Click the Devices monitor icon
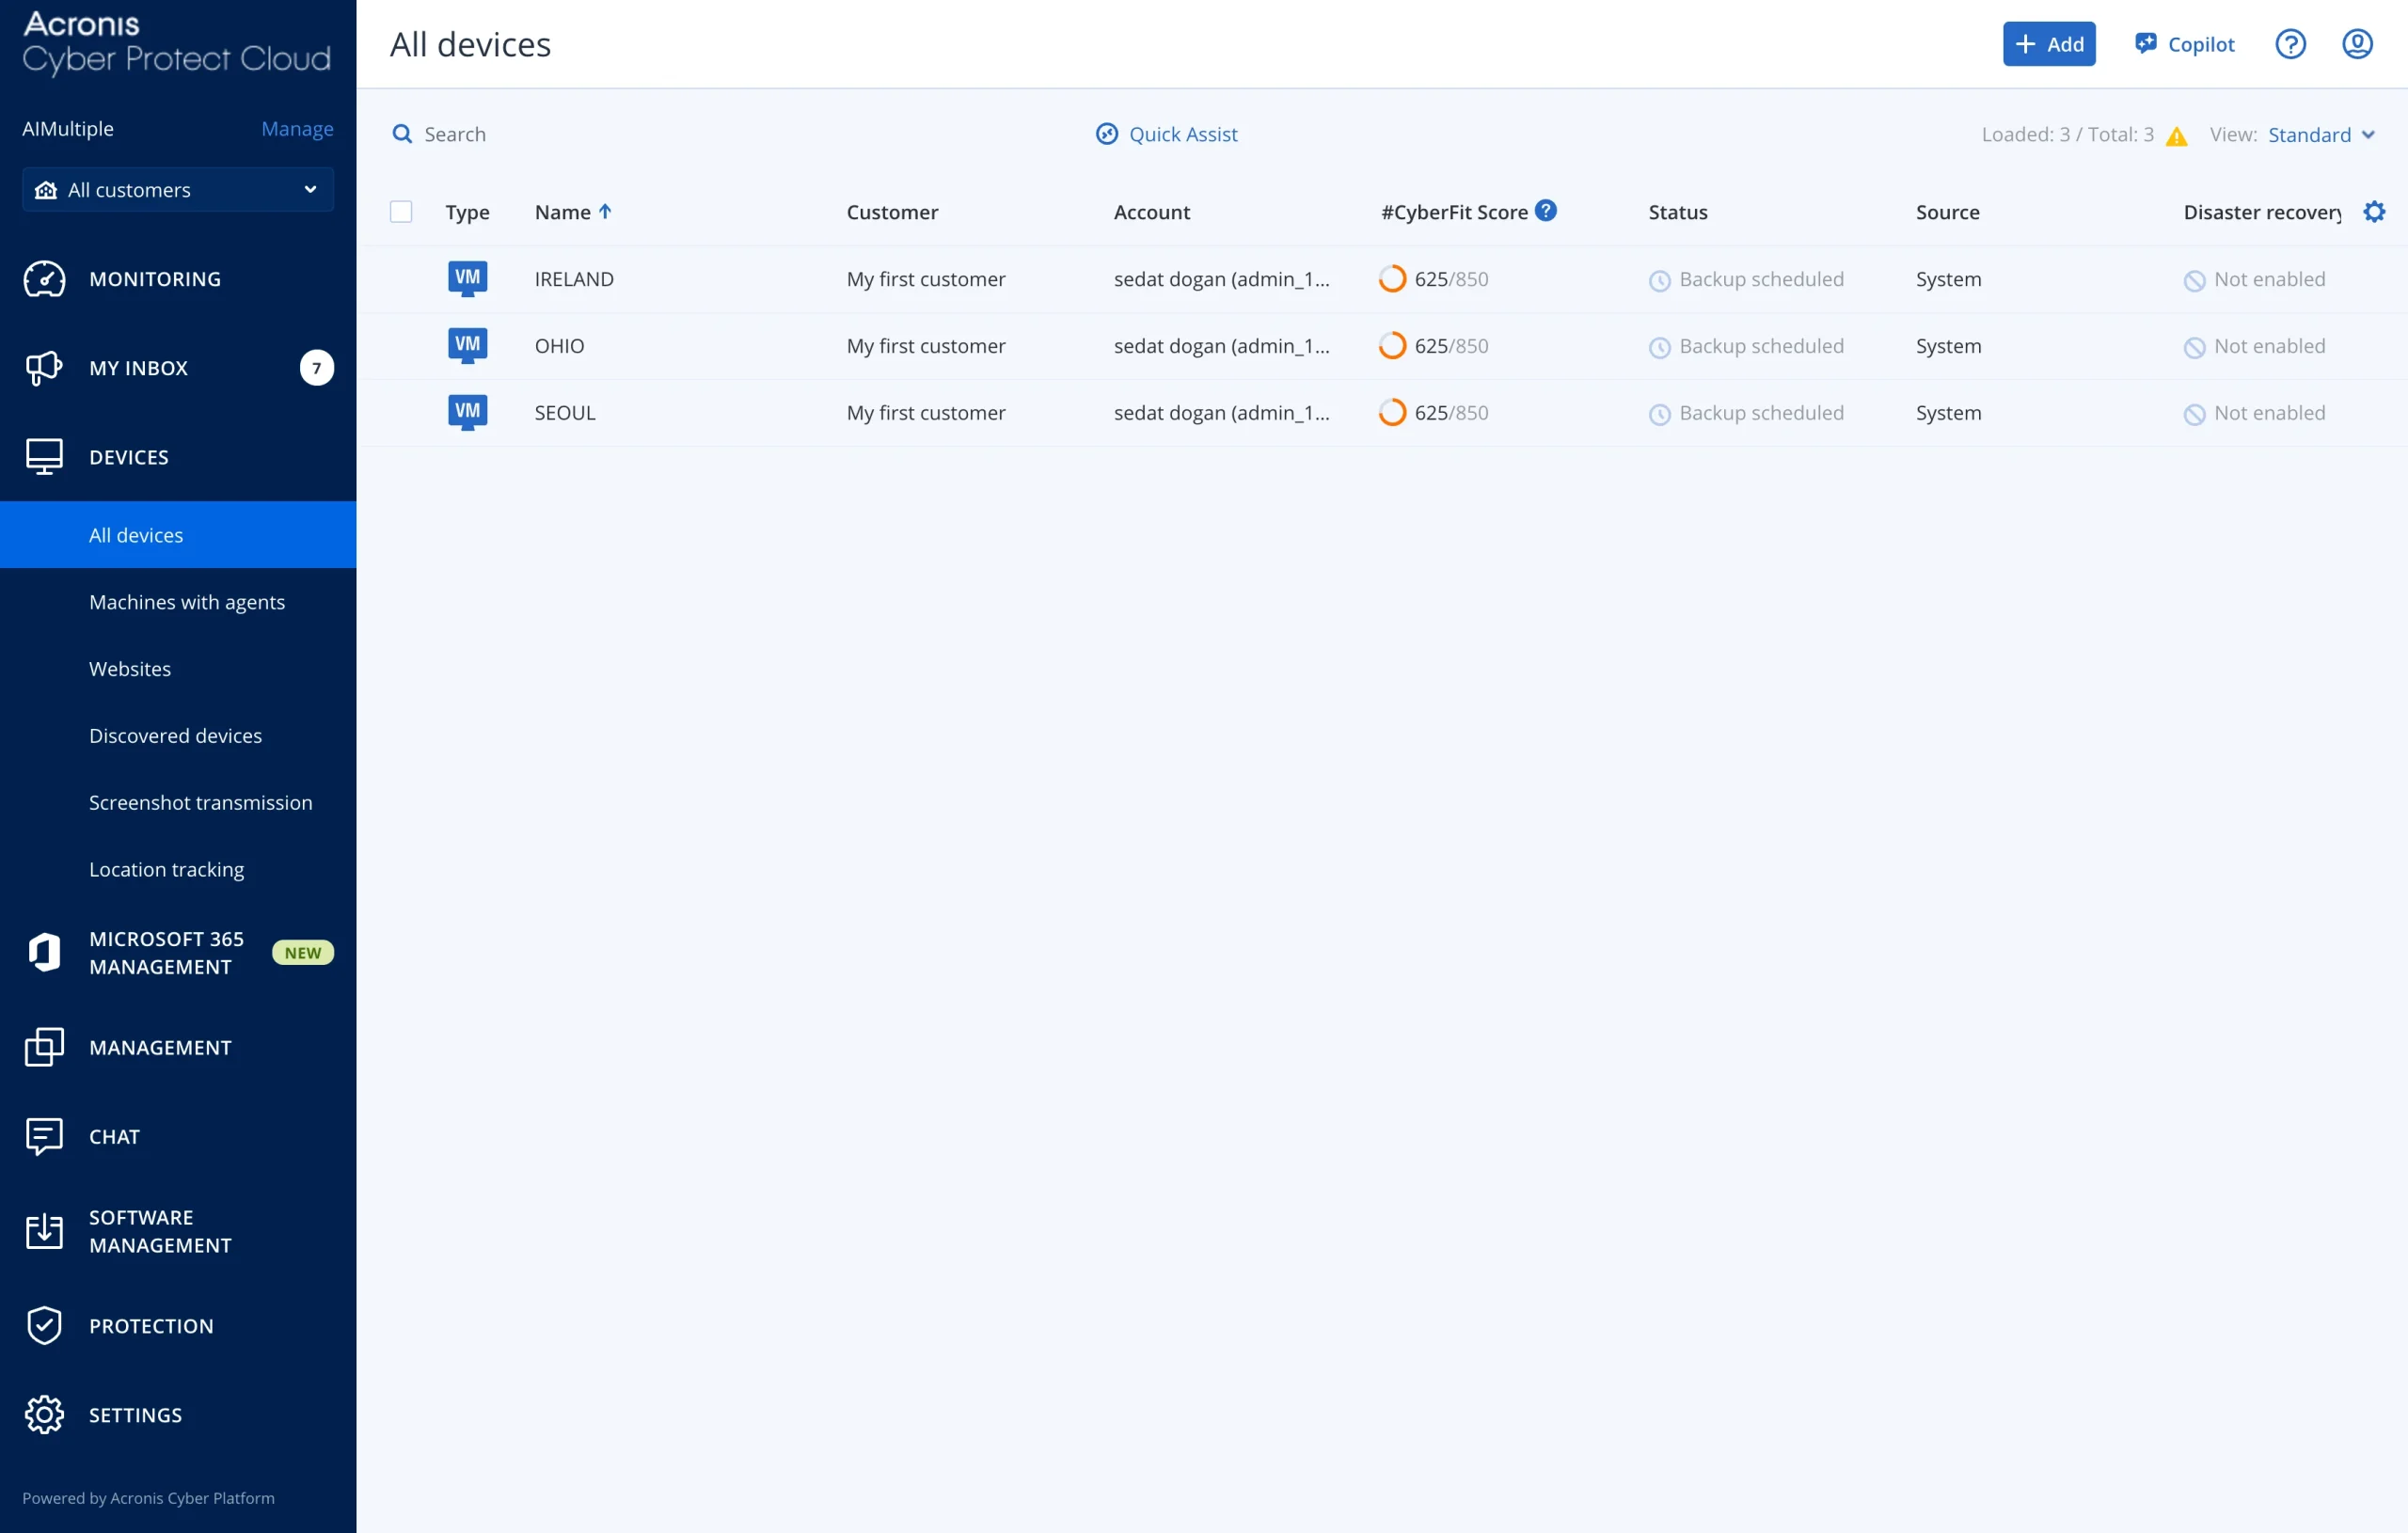The image size is (2408, 1533). 44,457
